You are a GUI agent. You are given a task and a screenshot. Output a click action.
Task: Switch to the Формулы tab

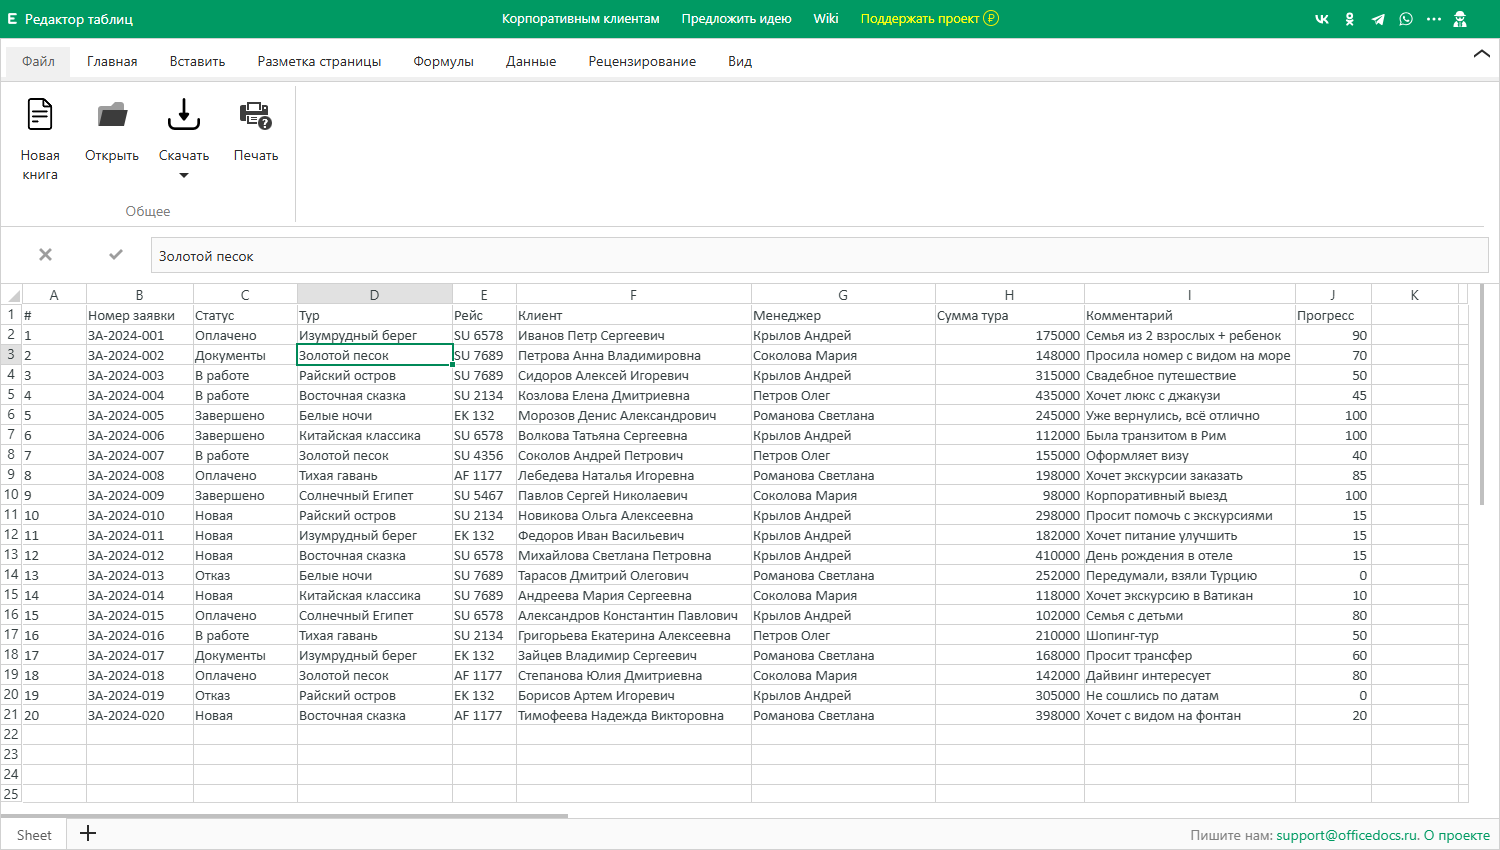click(443, 61)
